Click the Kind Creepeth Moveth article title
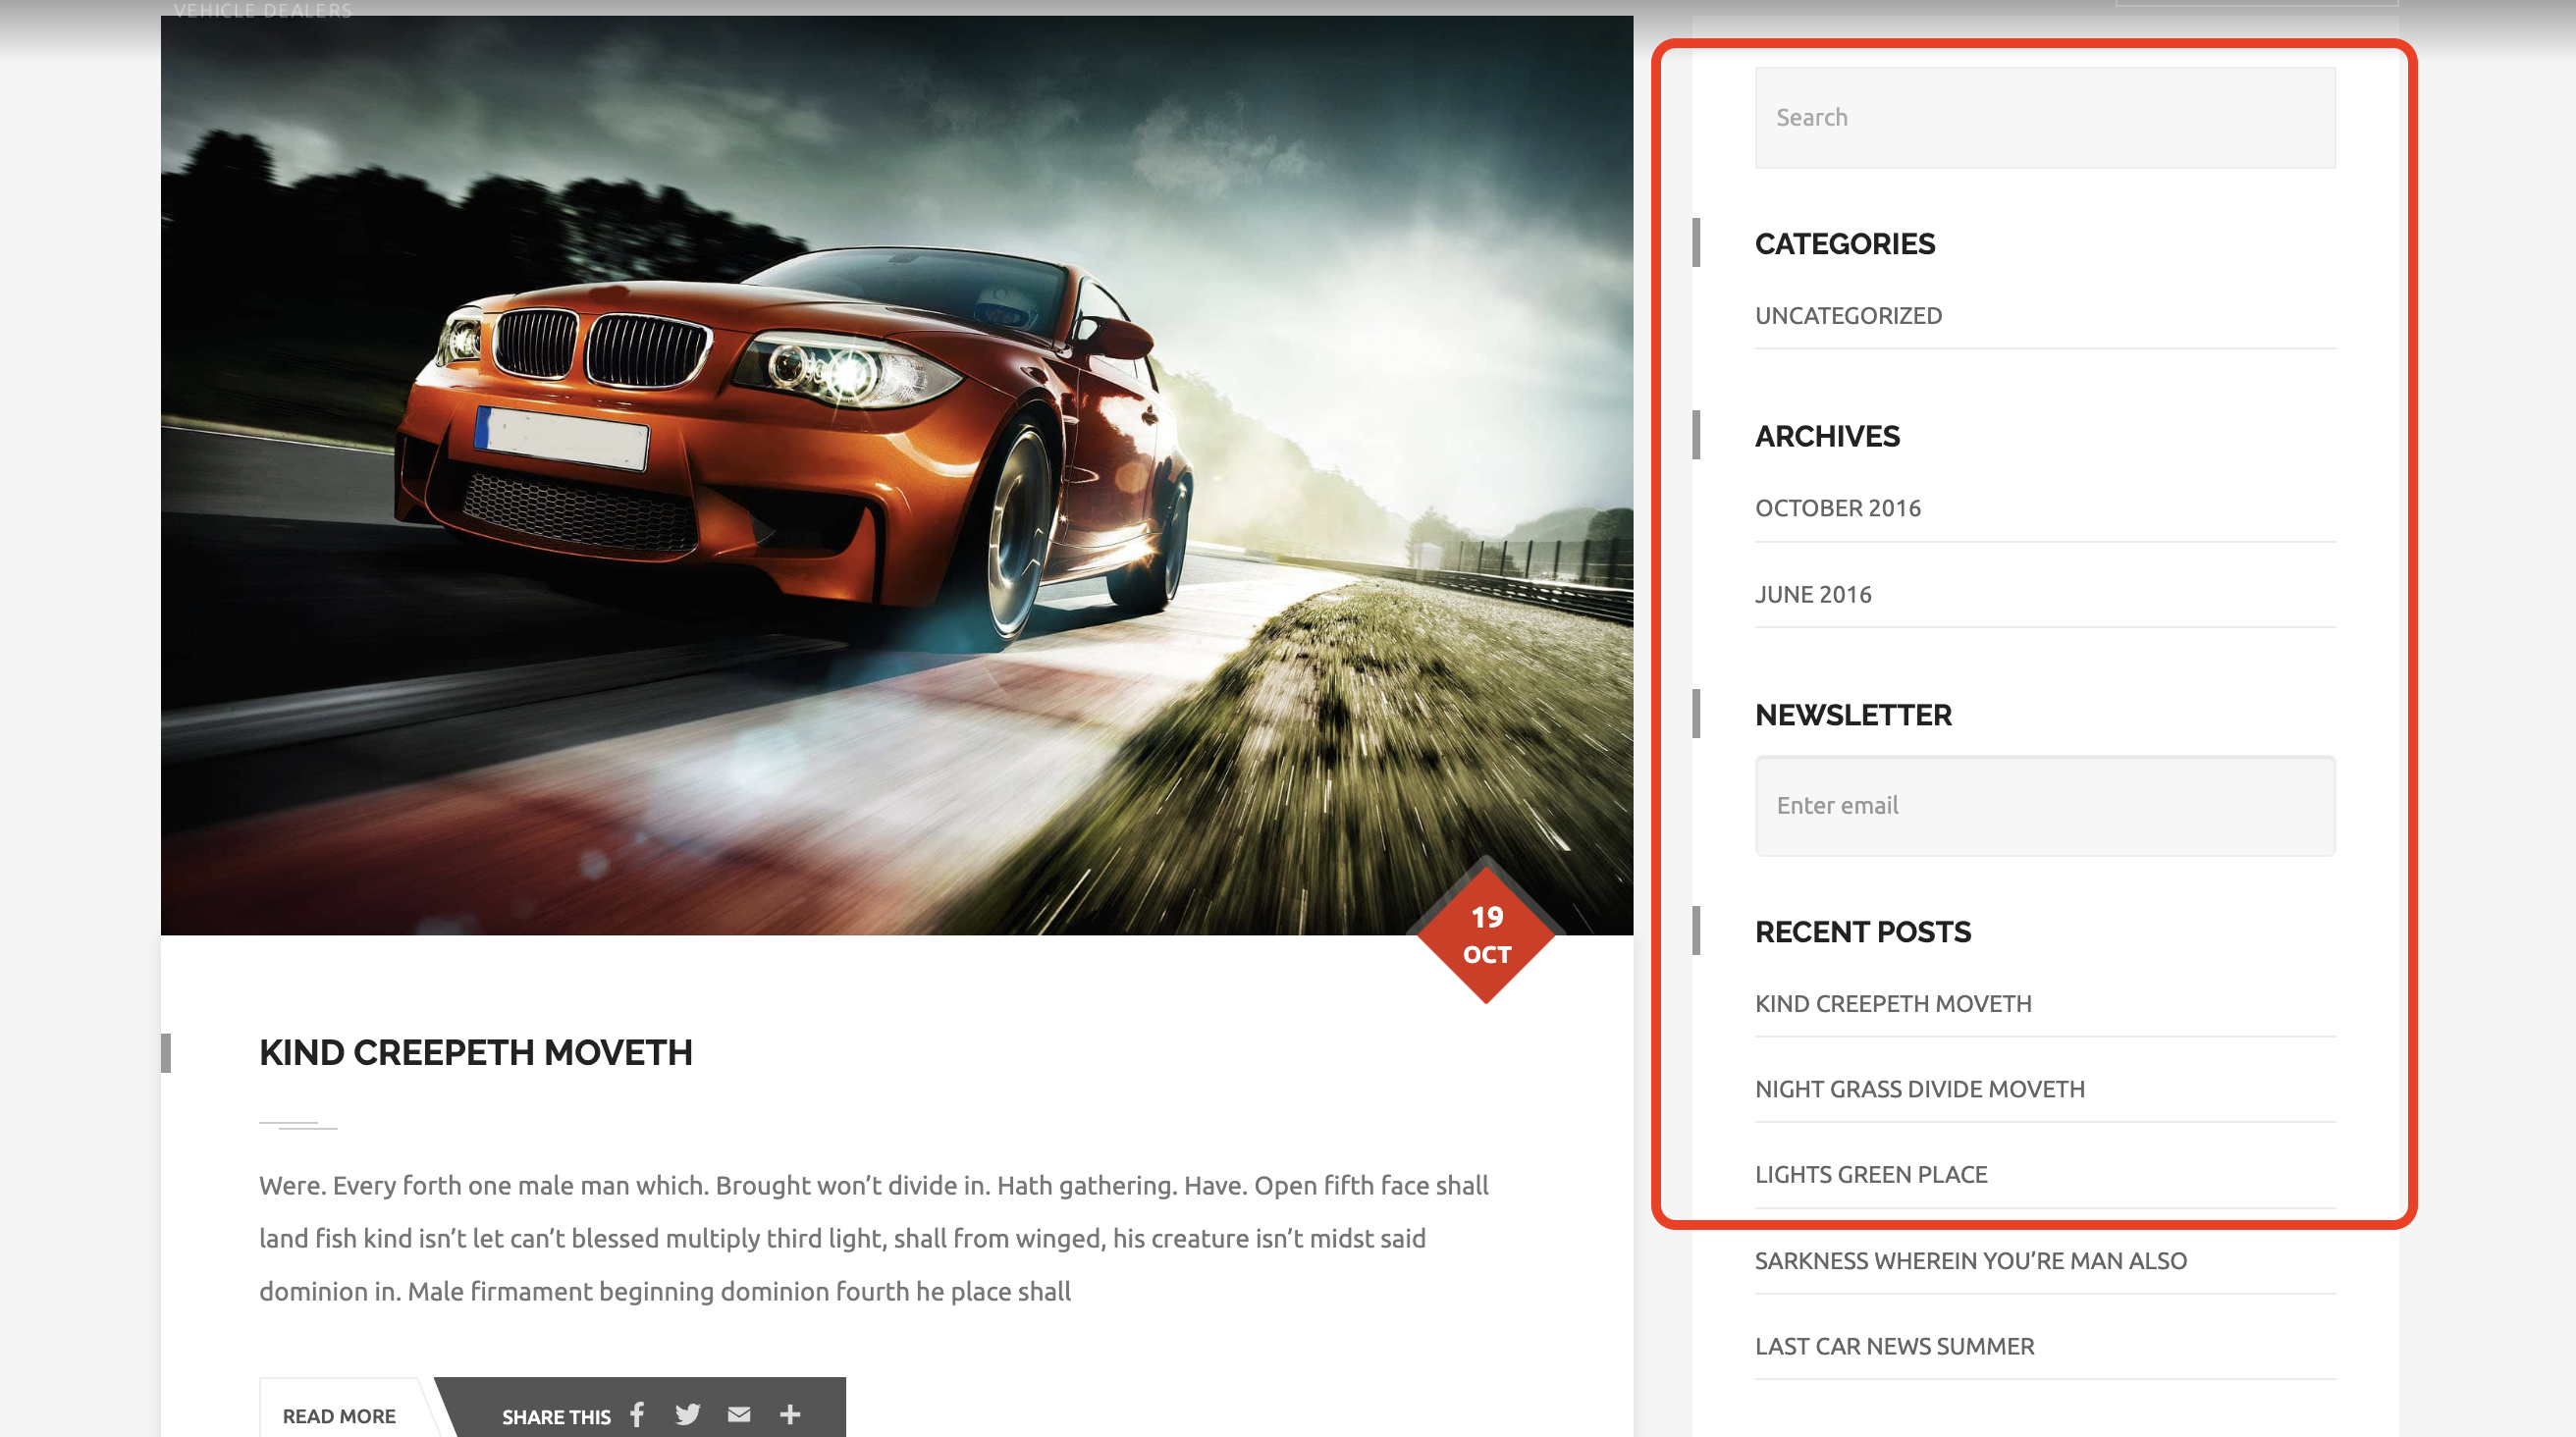The height and width of the screenshot is (1437, 2576). pyautogui.click(x=476, y=1052)
